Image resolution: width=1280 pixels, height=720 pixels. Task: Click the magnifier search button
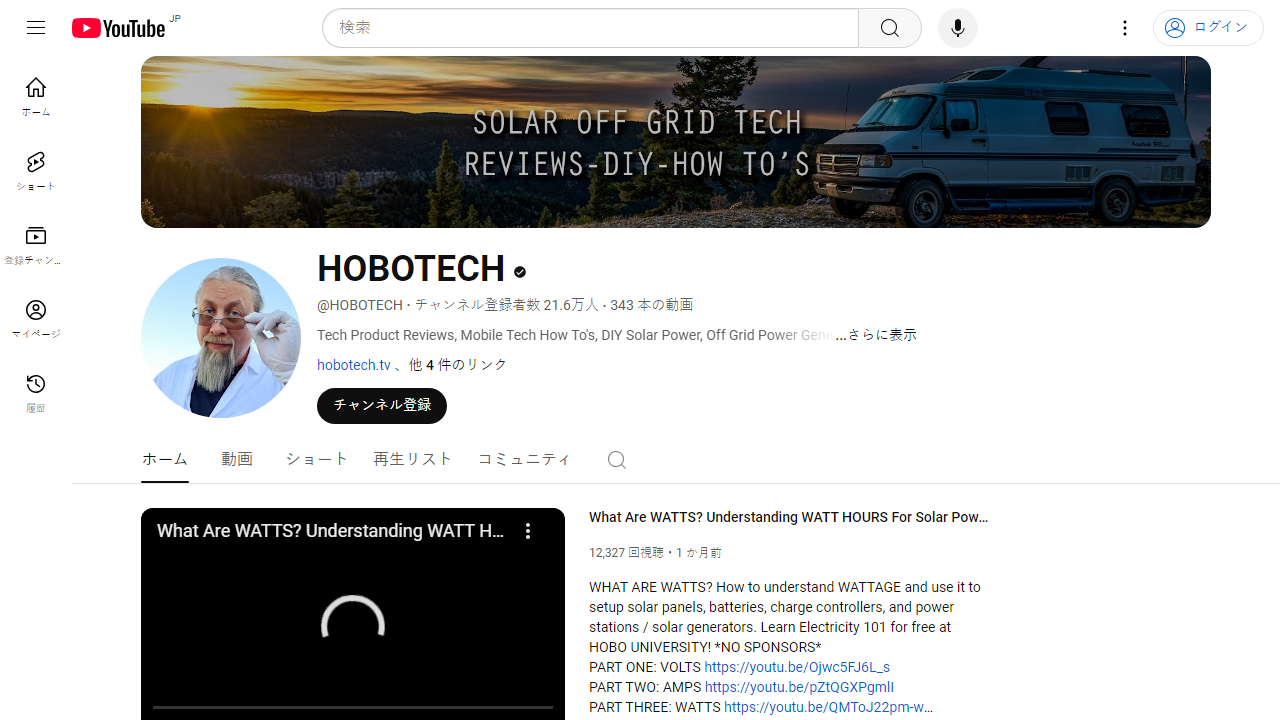tap(889, 28)
